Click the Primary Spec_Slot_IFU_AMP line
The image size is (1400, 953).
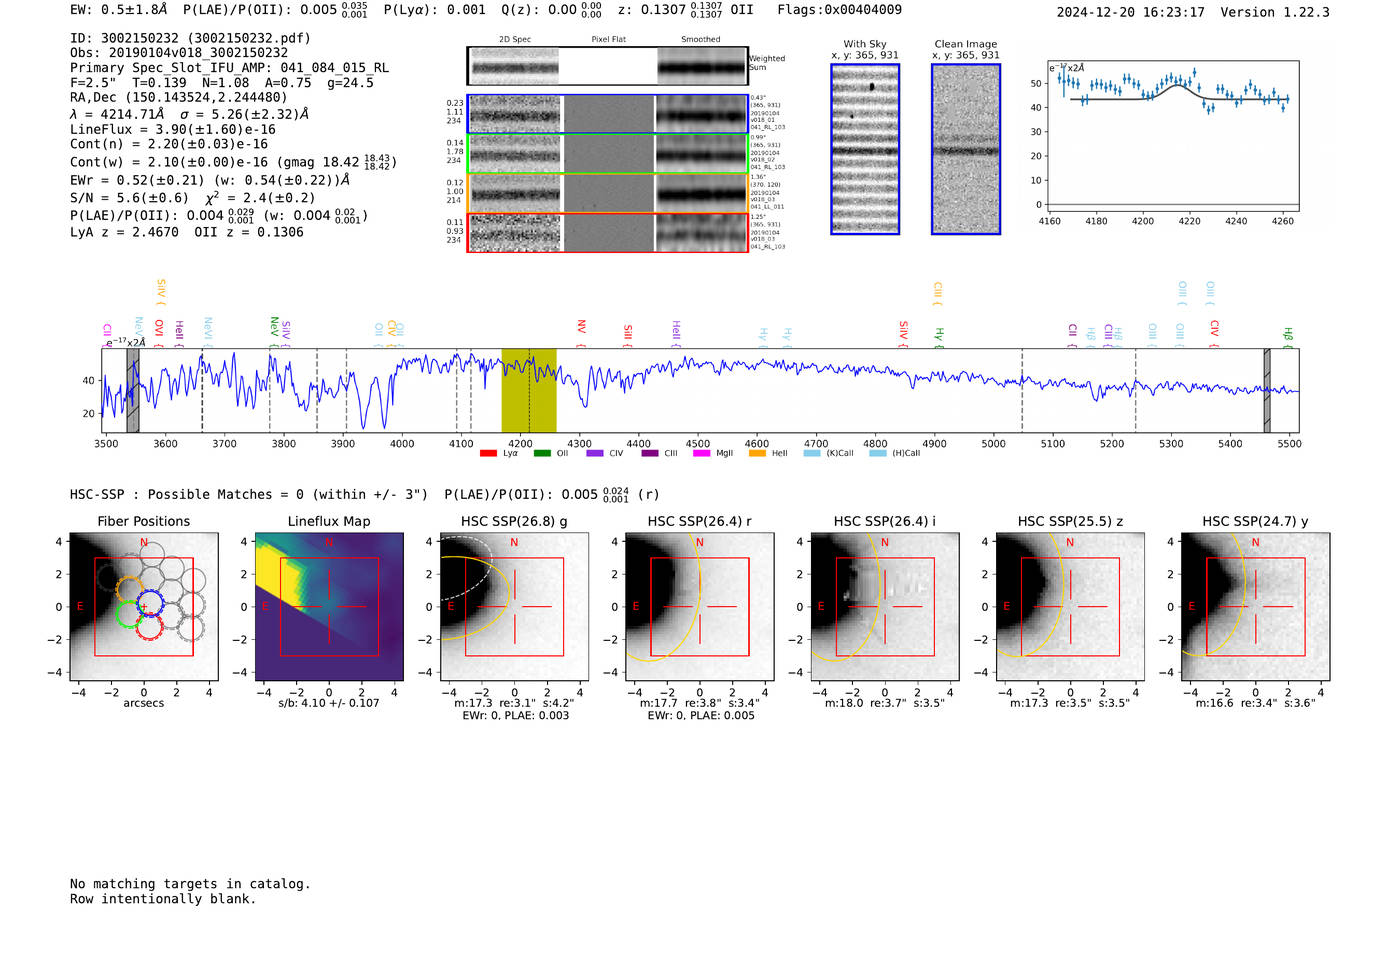[x=229, y=68]
